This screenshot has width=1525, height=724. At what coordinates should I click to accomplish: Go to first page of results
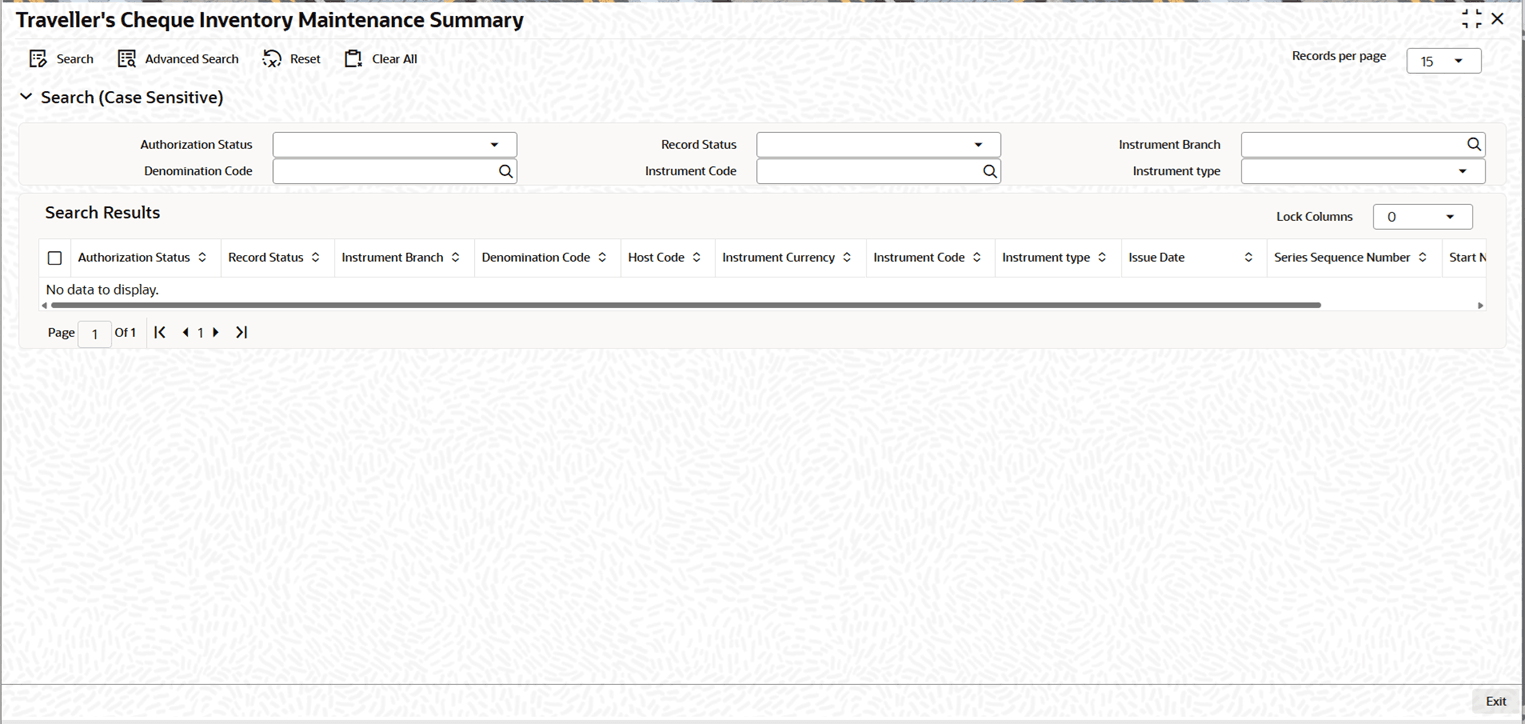click(160, 332)
